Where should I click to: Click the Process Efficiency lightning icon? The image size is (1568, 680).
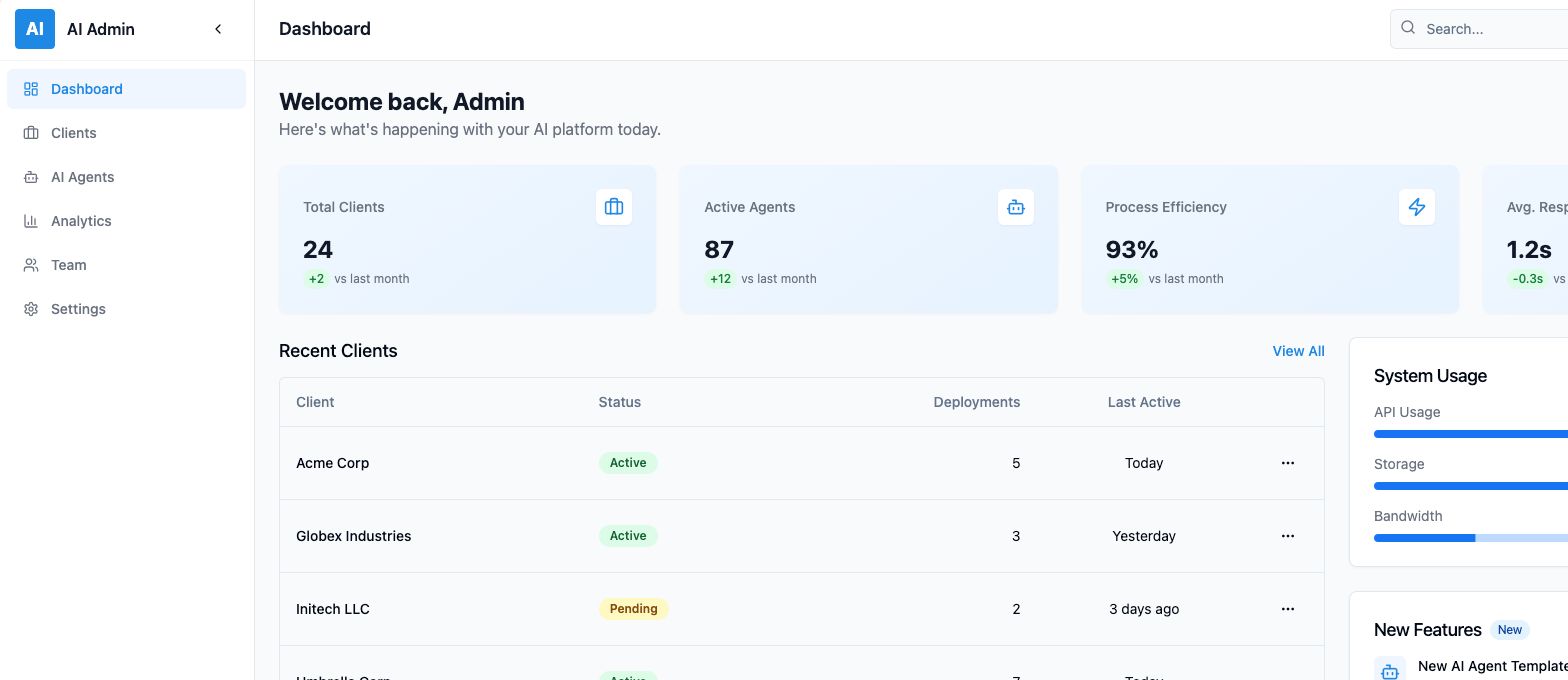pyautogui.click(x=1417, y=207)
